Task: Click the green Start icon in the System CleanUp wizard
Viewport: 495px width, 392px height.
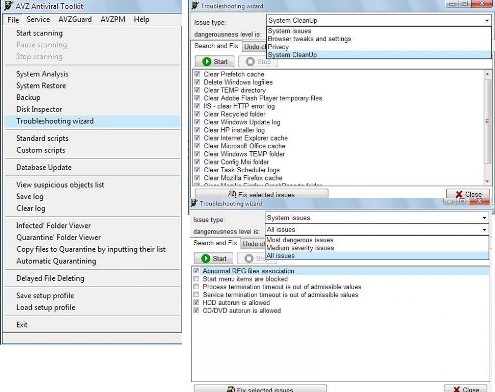Action: coord(207,61)
